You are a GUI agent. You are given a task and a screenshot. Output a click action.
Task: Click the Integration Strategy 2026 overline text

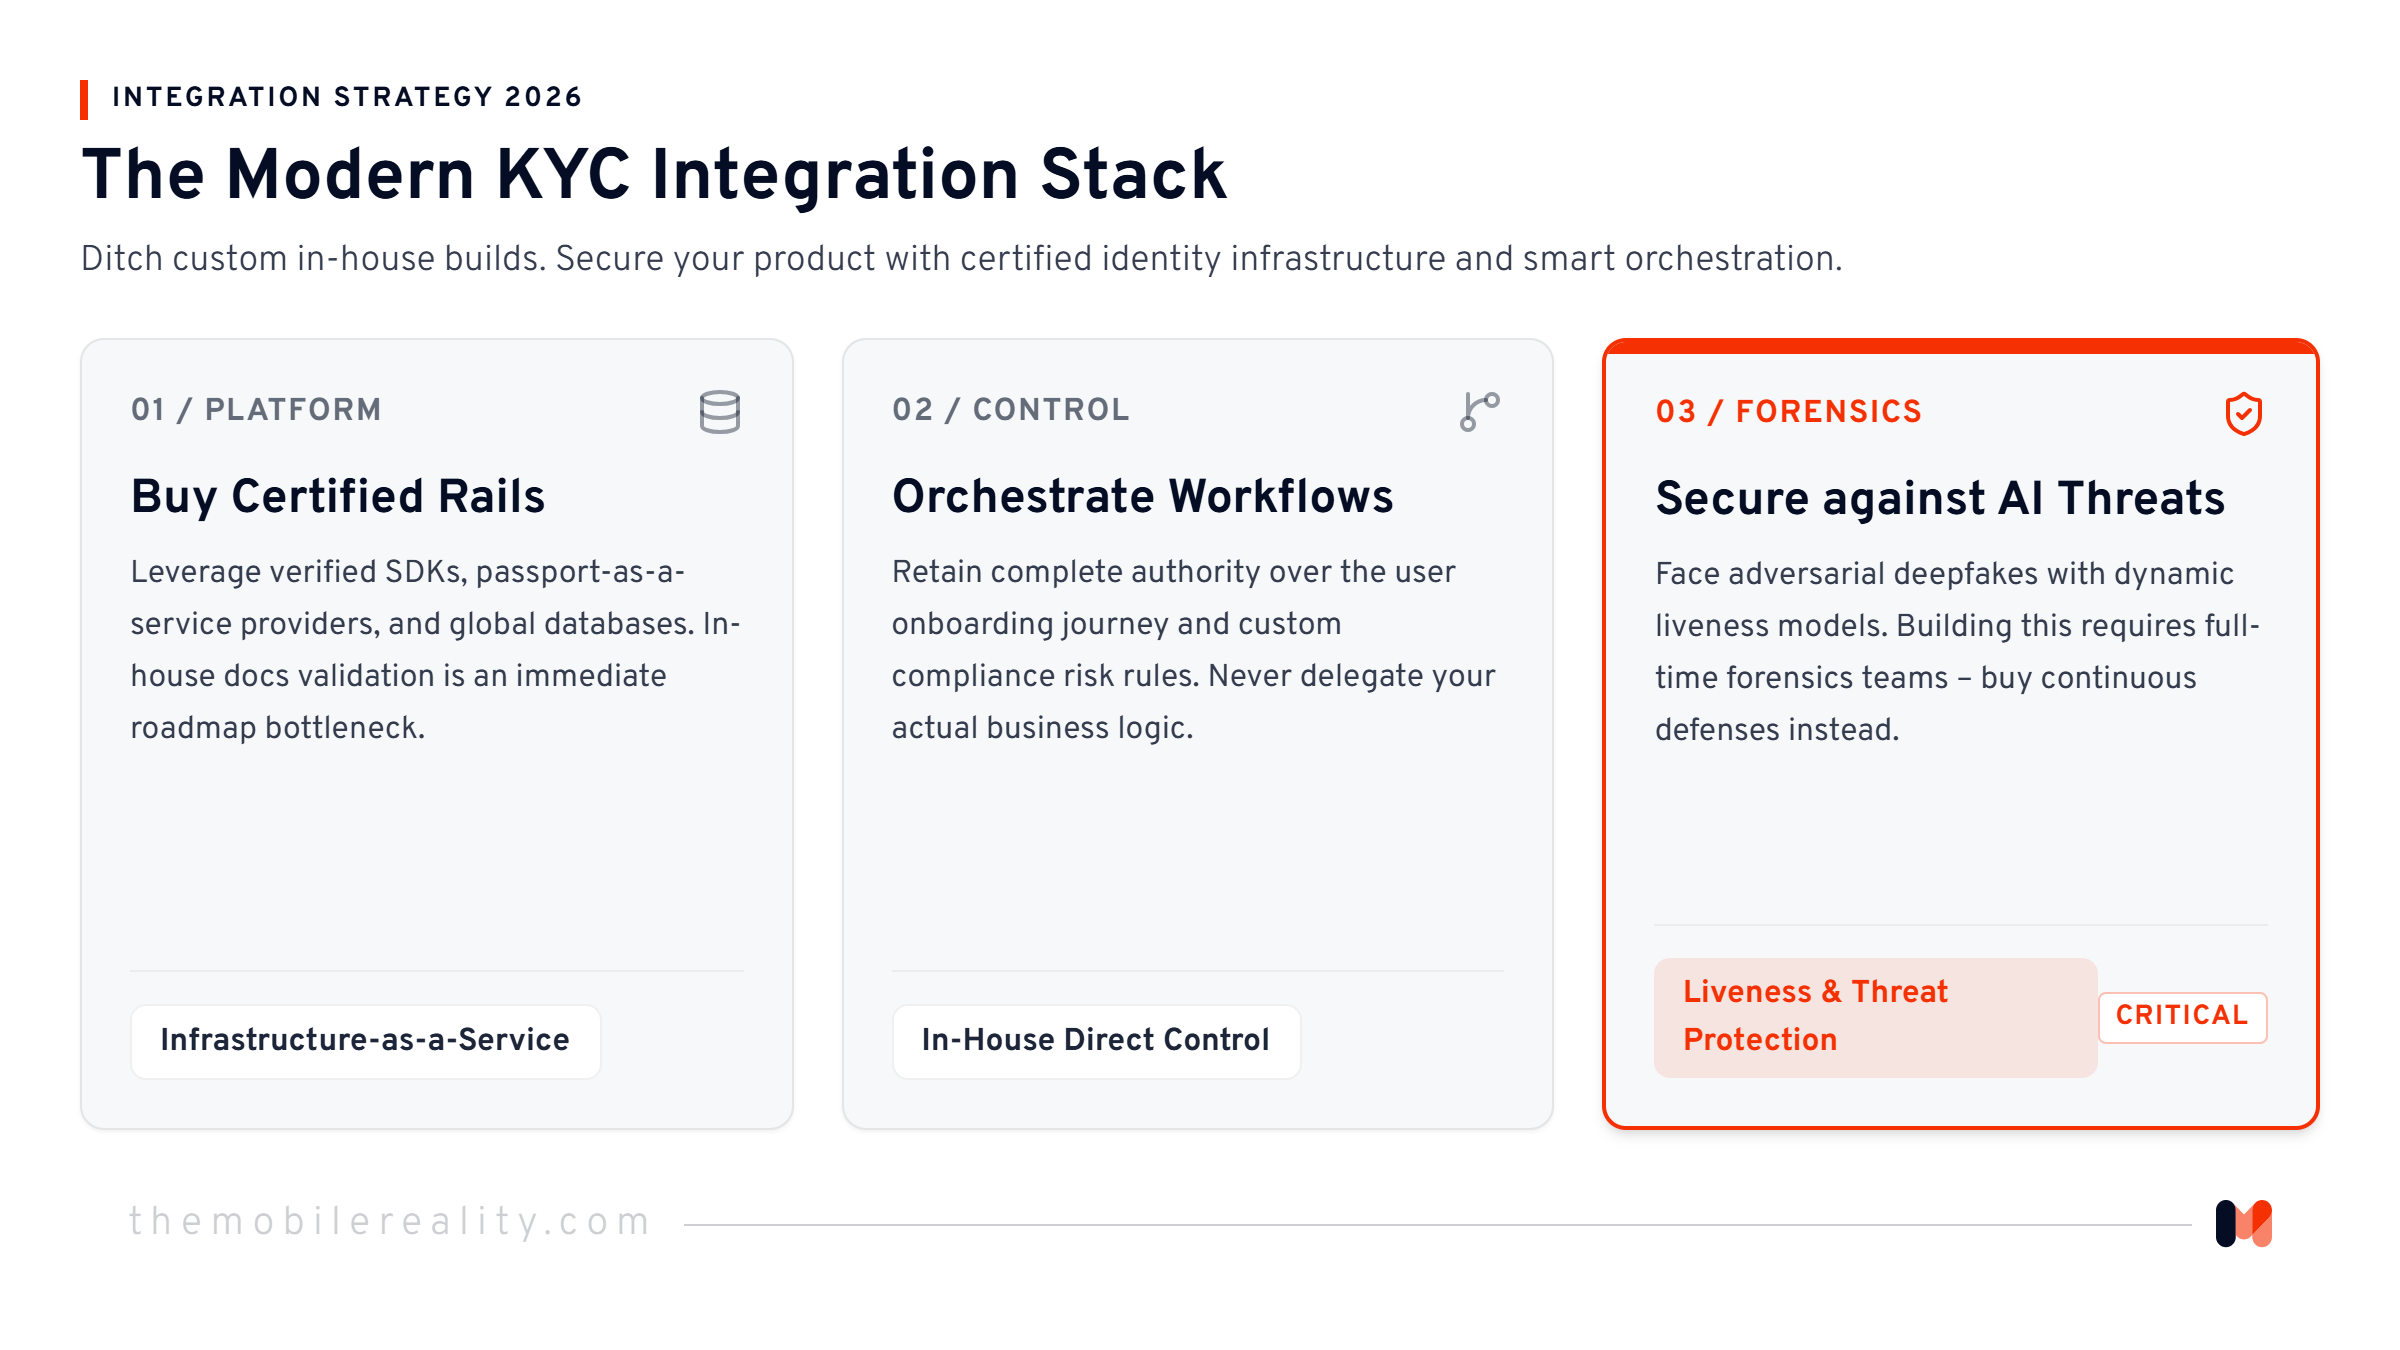[x=347, y=98]
